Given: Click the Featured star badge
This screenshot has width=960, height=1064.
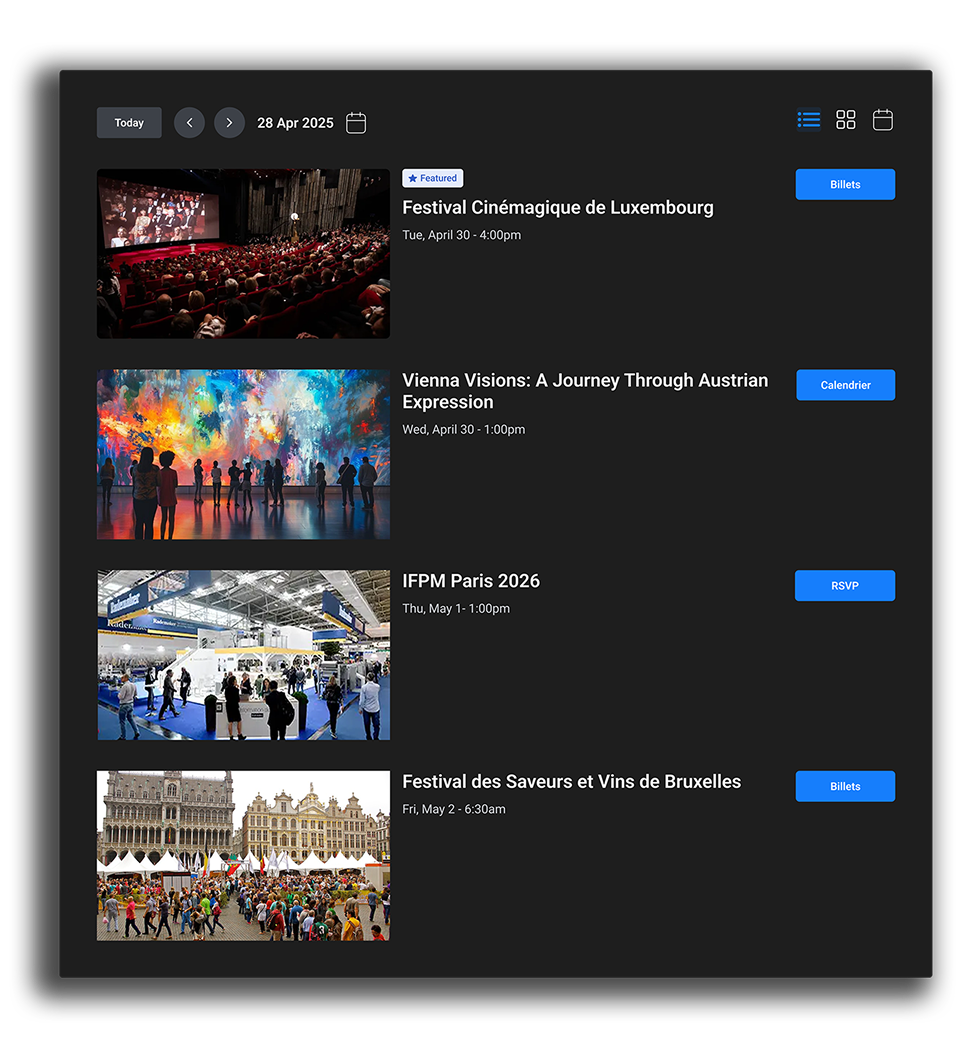Looking at the screenshot, I should click(432, 178).
